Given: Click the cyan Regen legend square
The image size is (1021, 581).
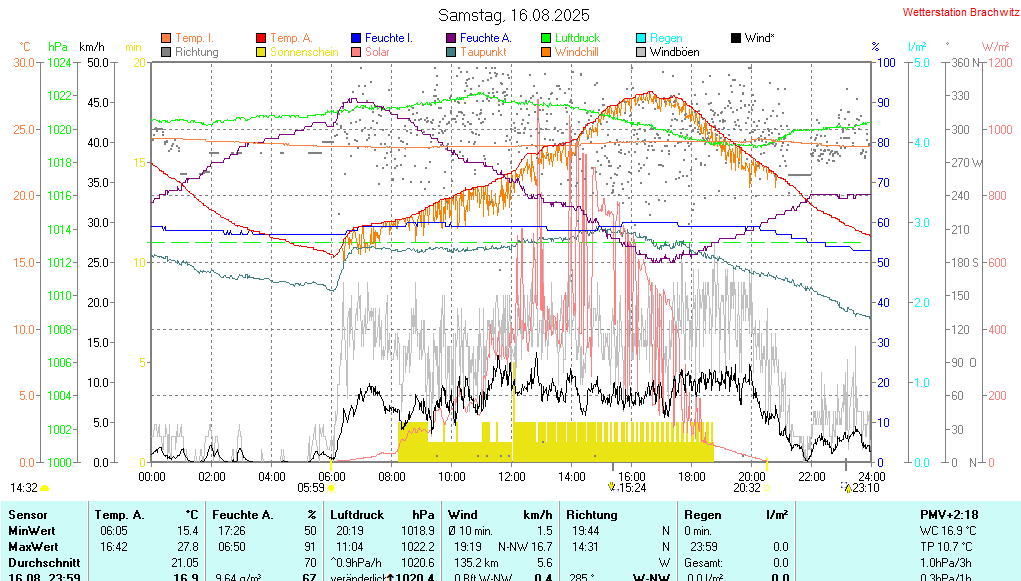Looking at the screenshot, I should click(641, 38).
